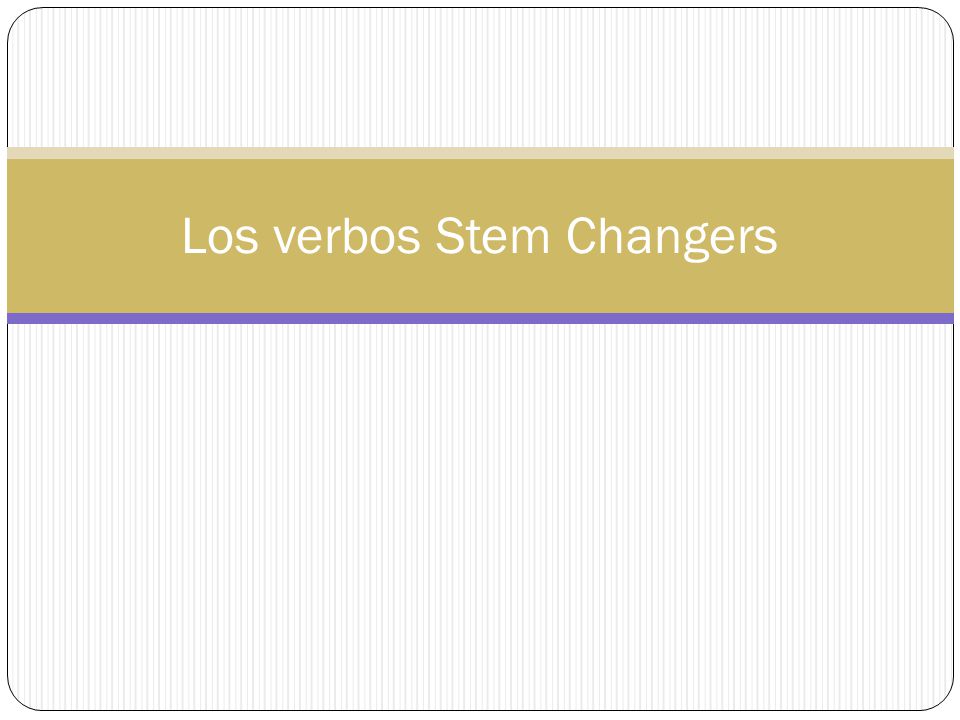This screenshot has height=720, width=960.
Task: Click the word "verbos" in the title
Action: click(347, 236)
